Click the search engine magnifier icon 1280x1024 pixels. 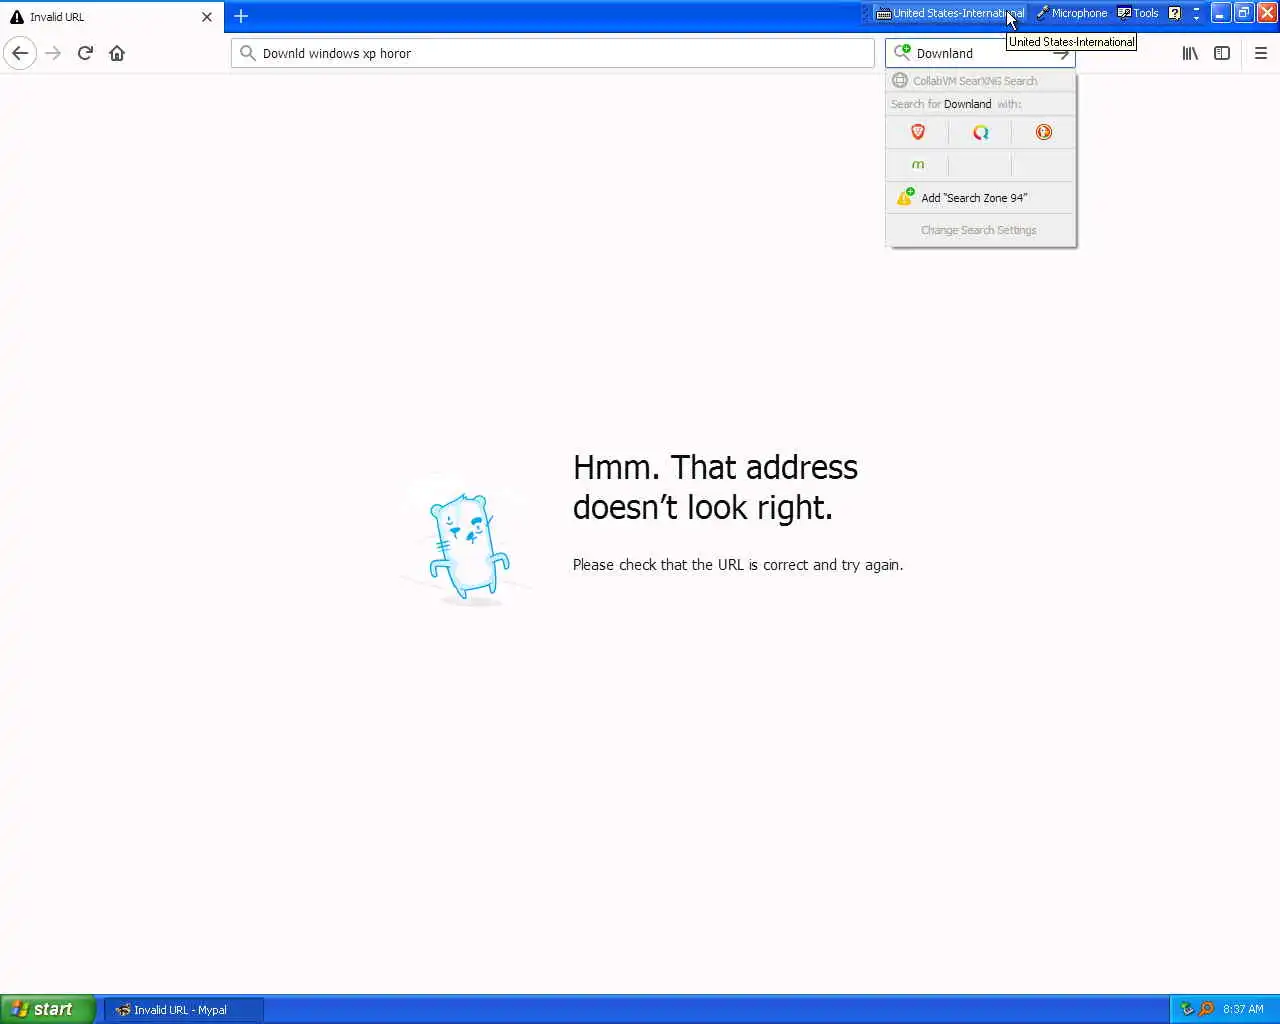(x=902, y=52)
